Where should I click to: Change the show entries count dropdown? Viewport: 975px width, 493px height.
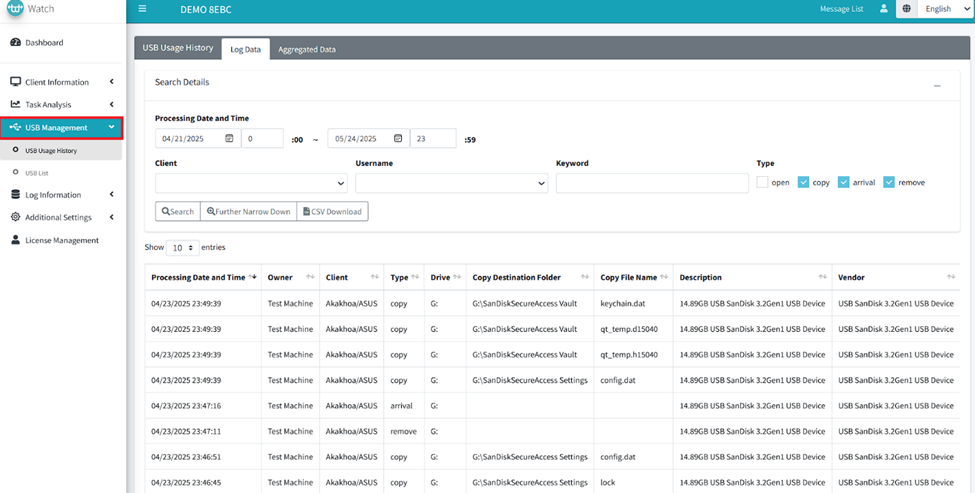tap(182, 247)
